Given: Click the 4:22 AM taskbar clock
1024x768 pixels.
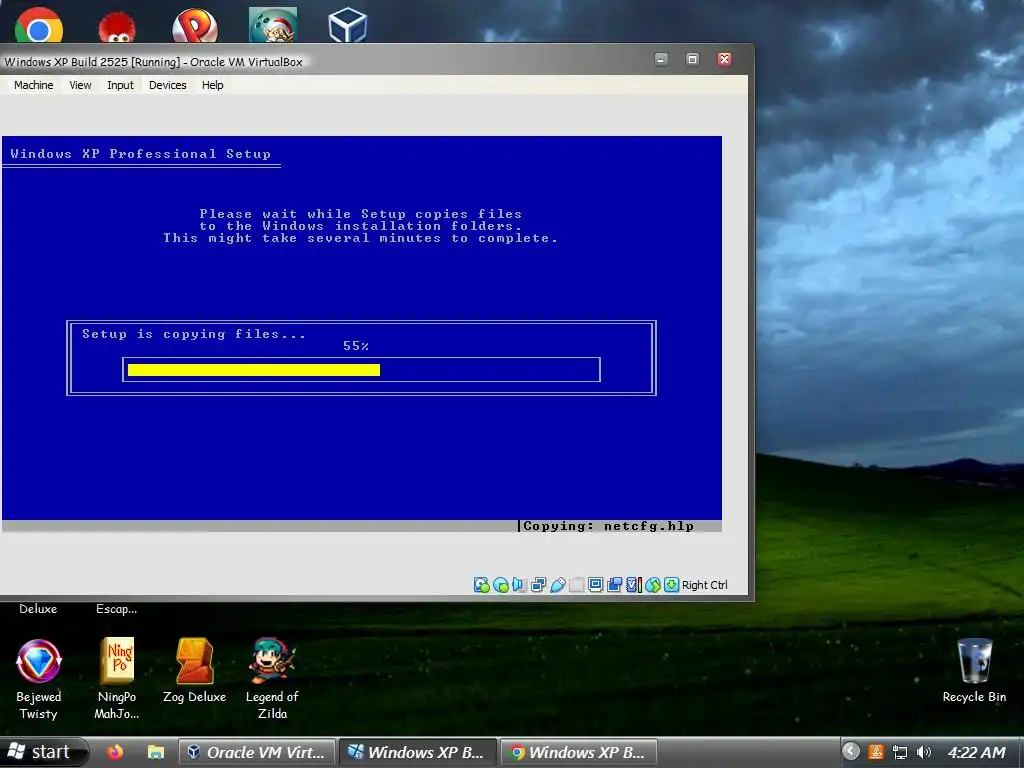Looking at the screenshot, I should [x=976, y=752].
